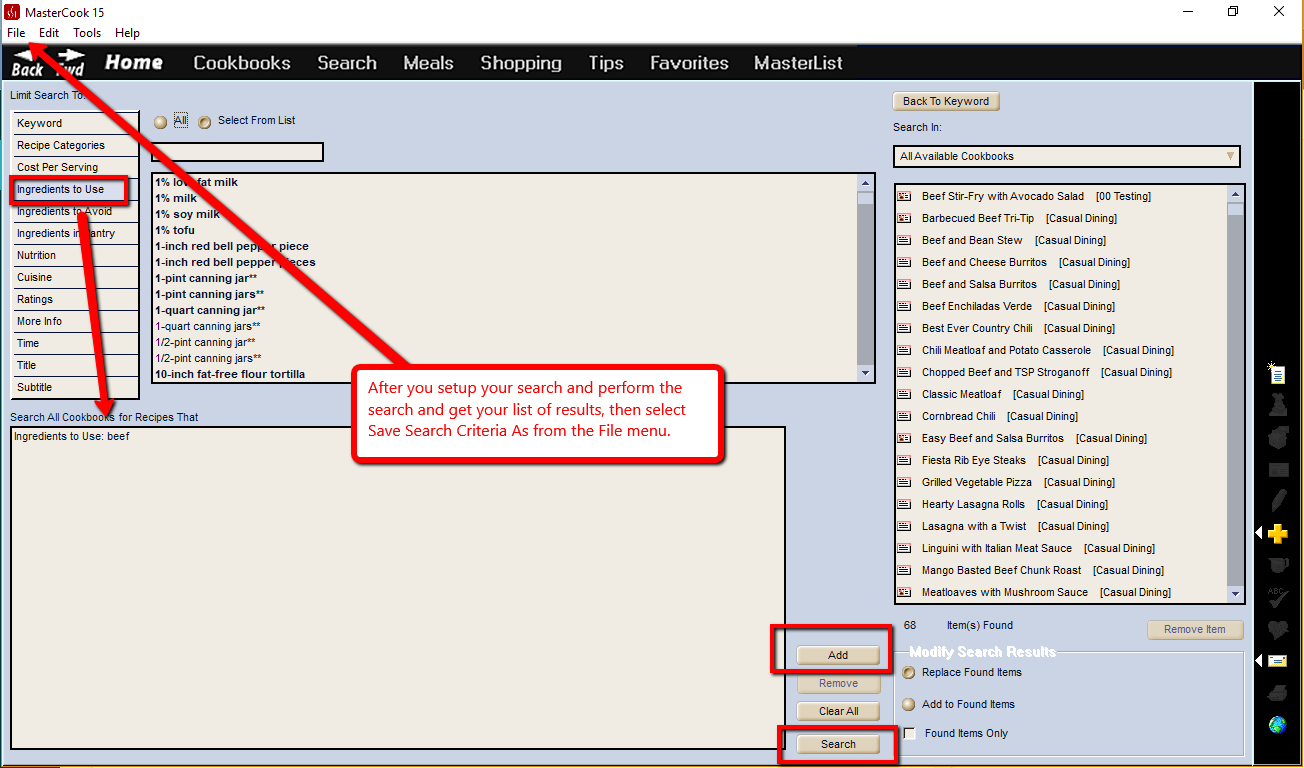
Task: Select the Cuisine filter
Action: tap(75, 277)
